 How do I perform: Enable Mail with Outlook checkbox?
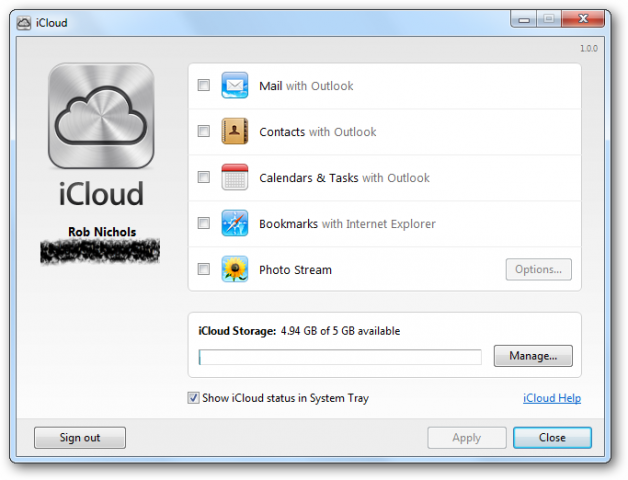204,85
